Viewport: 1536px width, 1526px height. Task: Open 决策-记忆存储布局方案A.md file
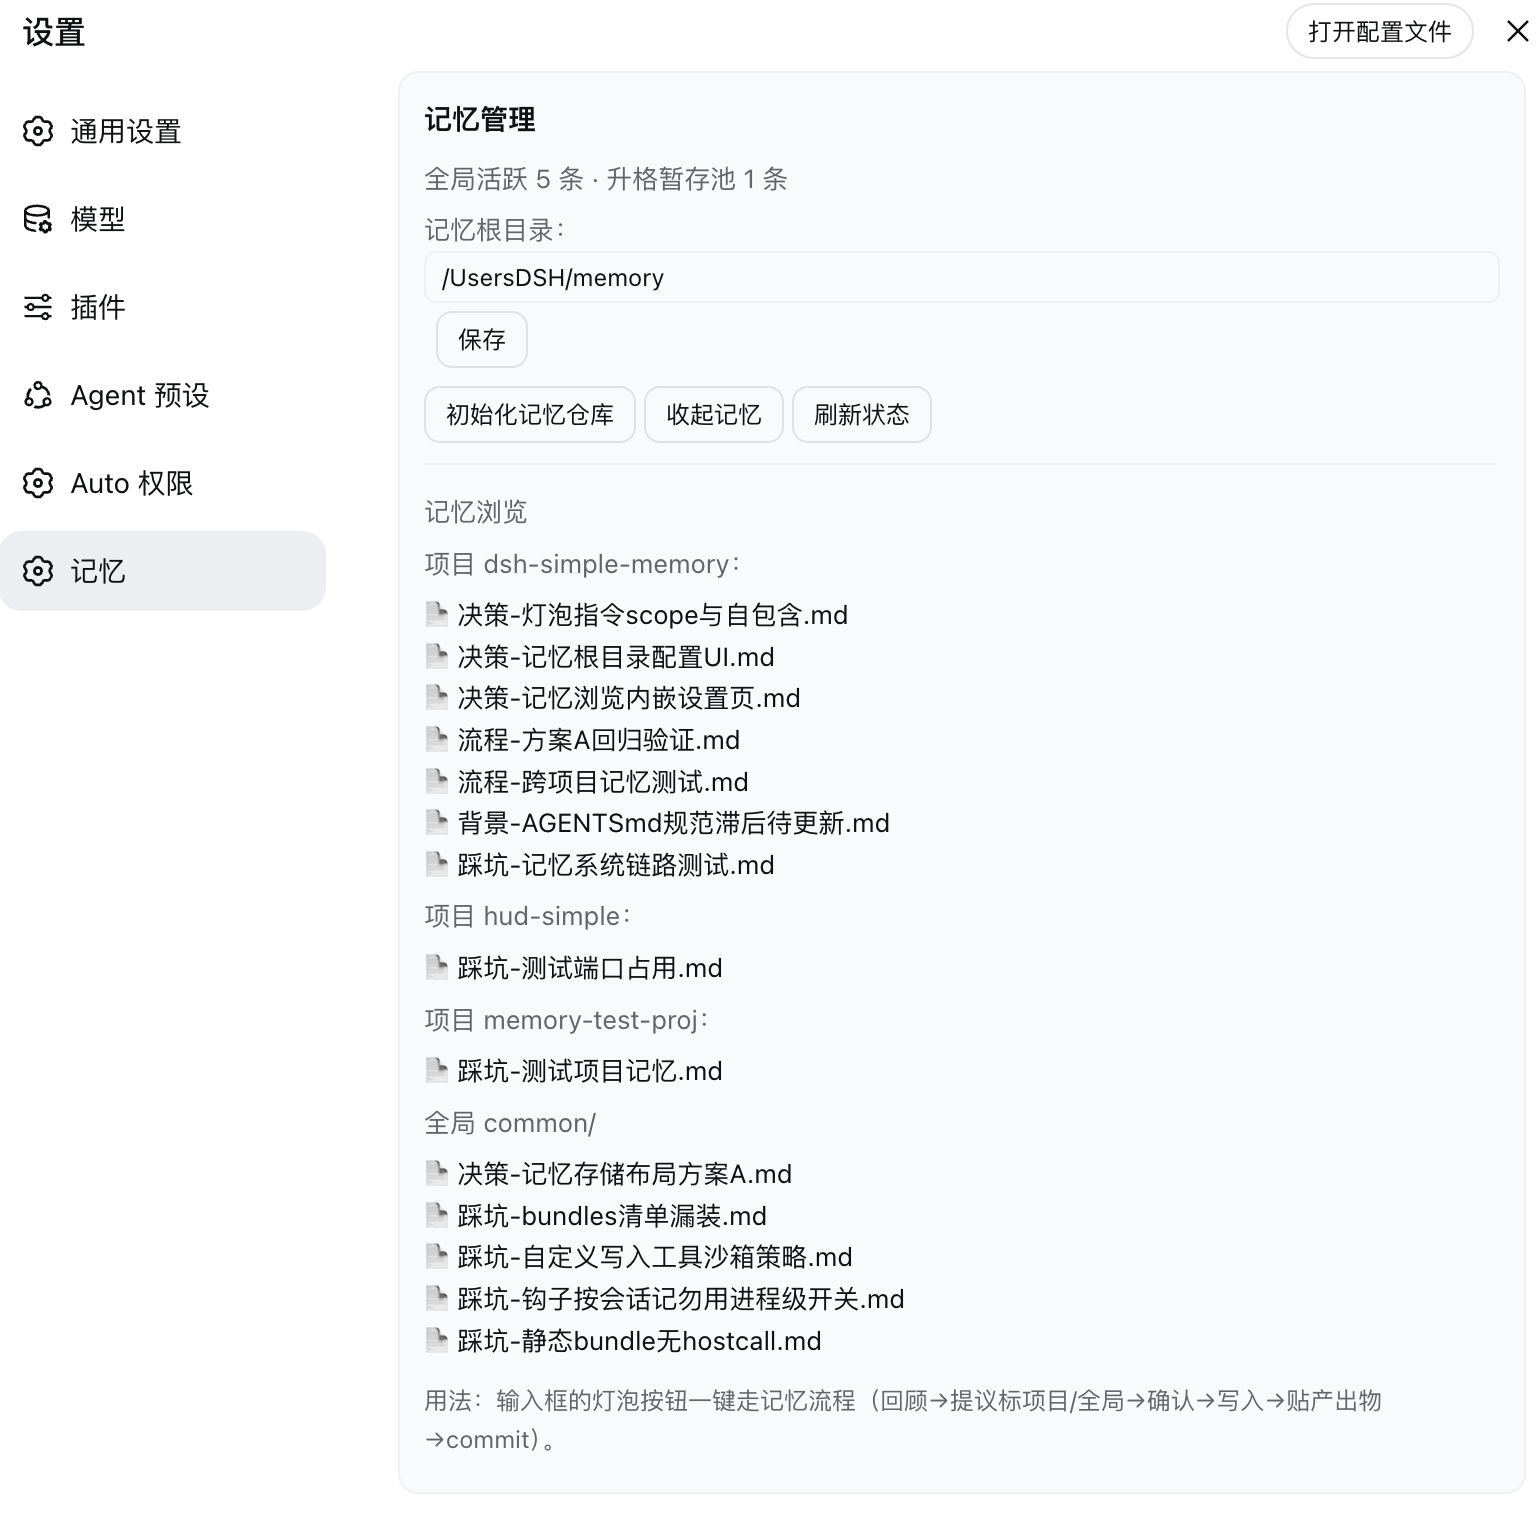(625, 1173)
